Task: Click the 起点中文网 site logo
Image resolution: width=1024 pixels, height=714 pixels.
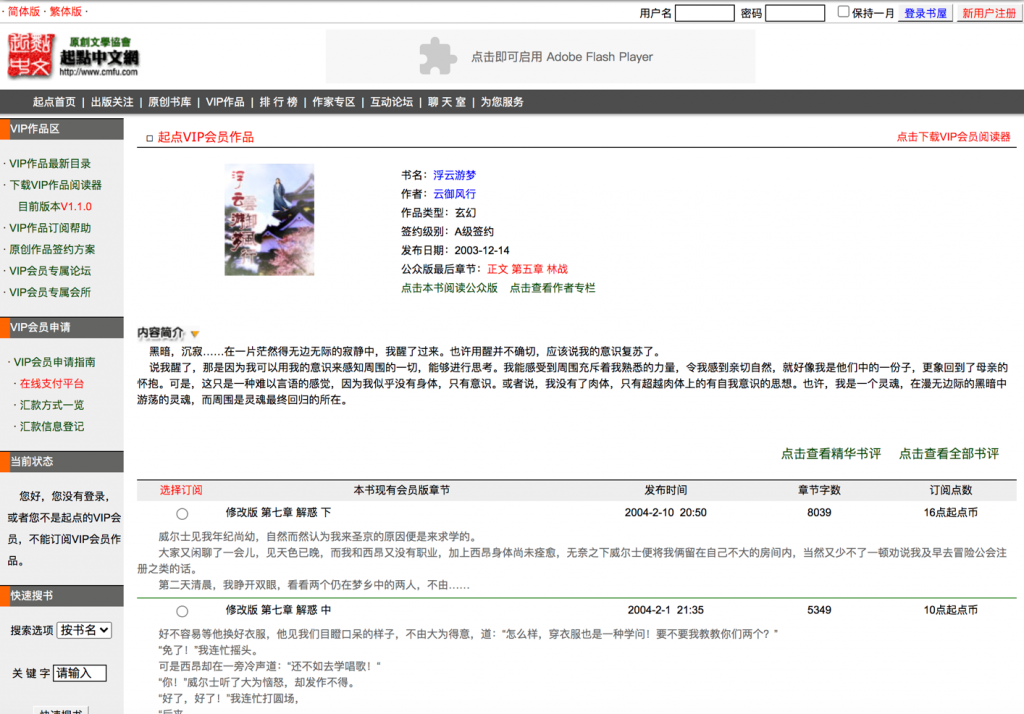Action: point(73,56)
